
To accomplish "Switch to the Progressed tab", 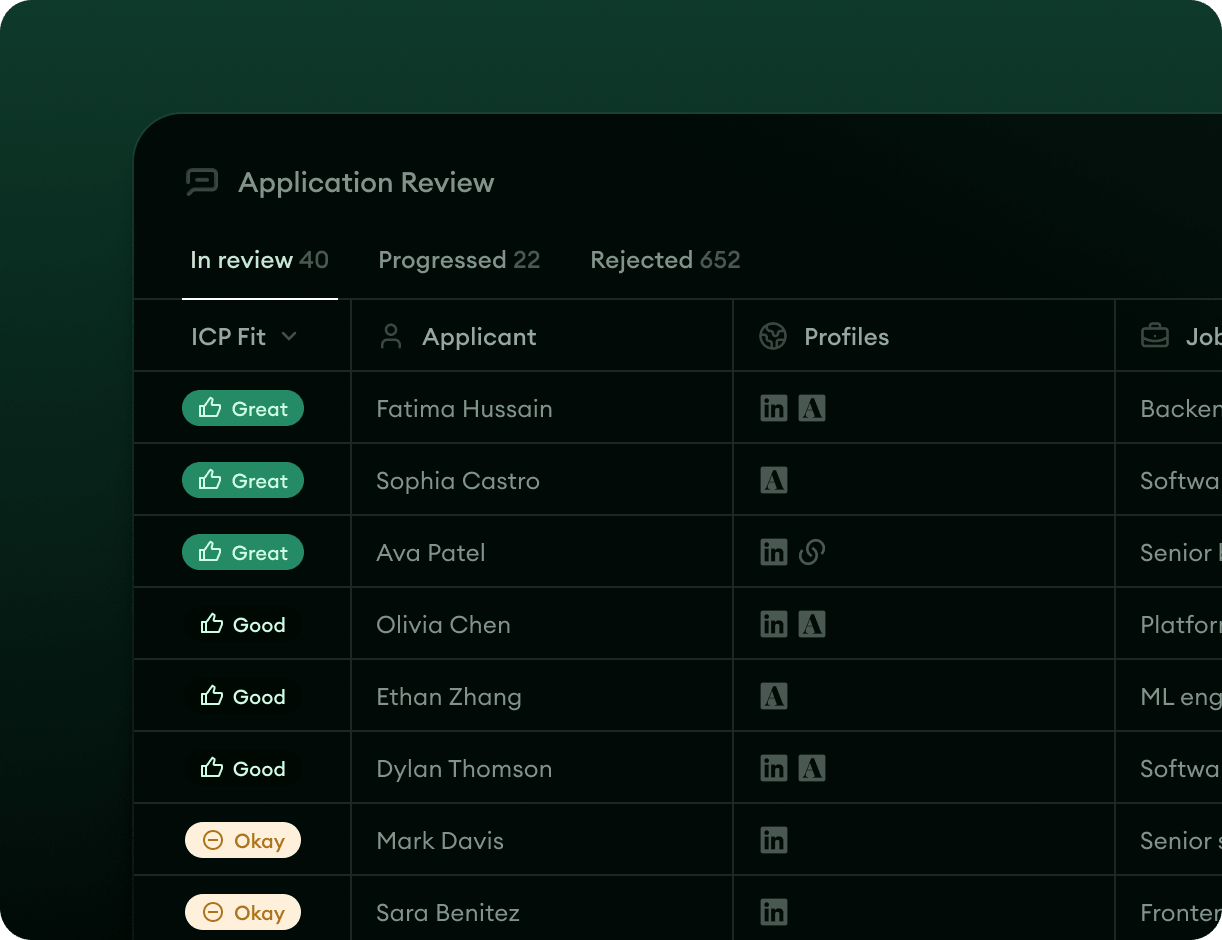I will click(459, 260).
